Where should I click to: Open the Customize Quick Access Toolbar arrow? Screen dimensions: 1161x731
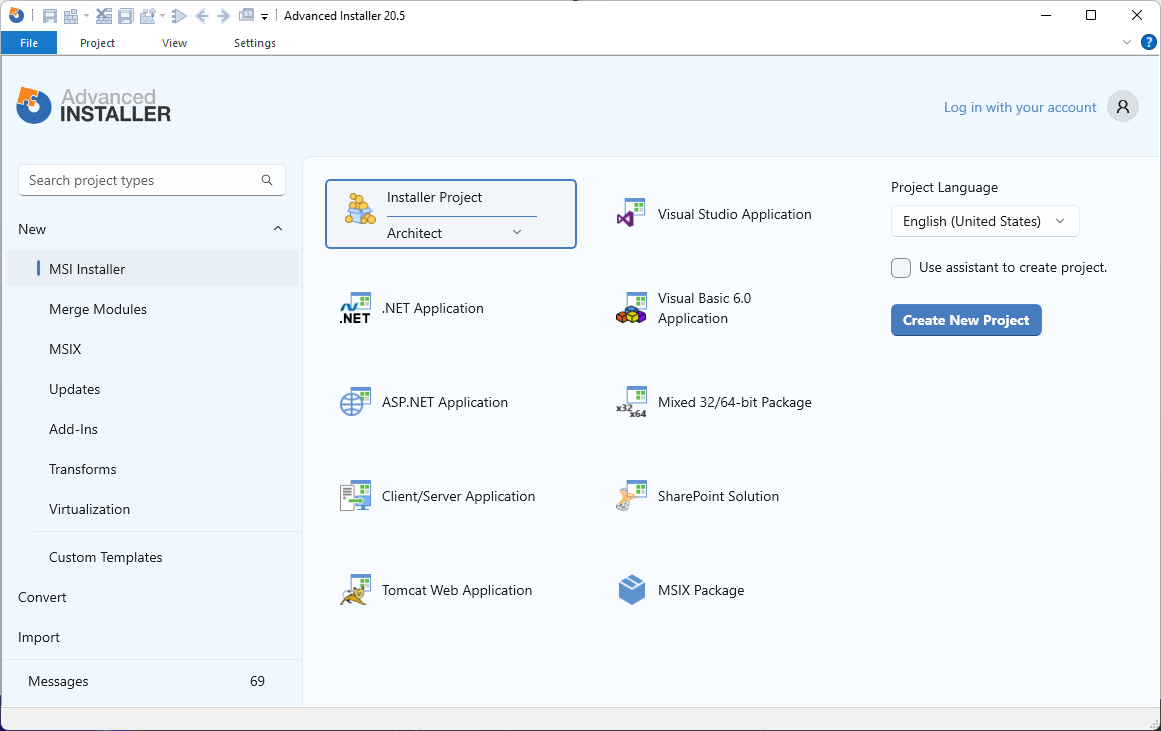264,16
